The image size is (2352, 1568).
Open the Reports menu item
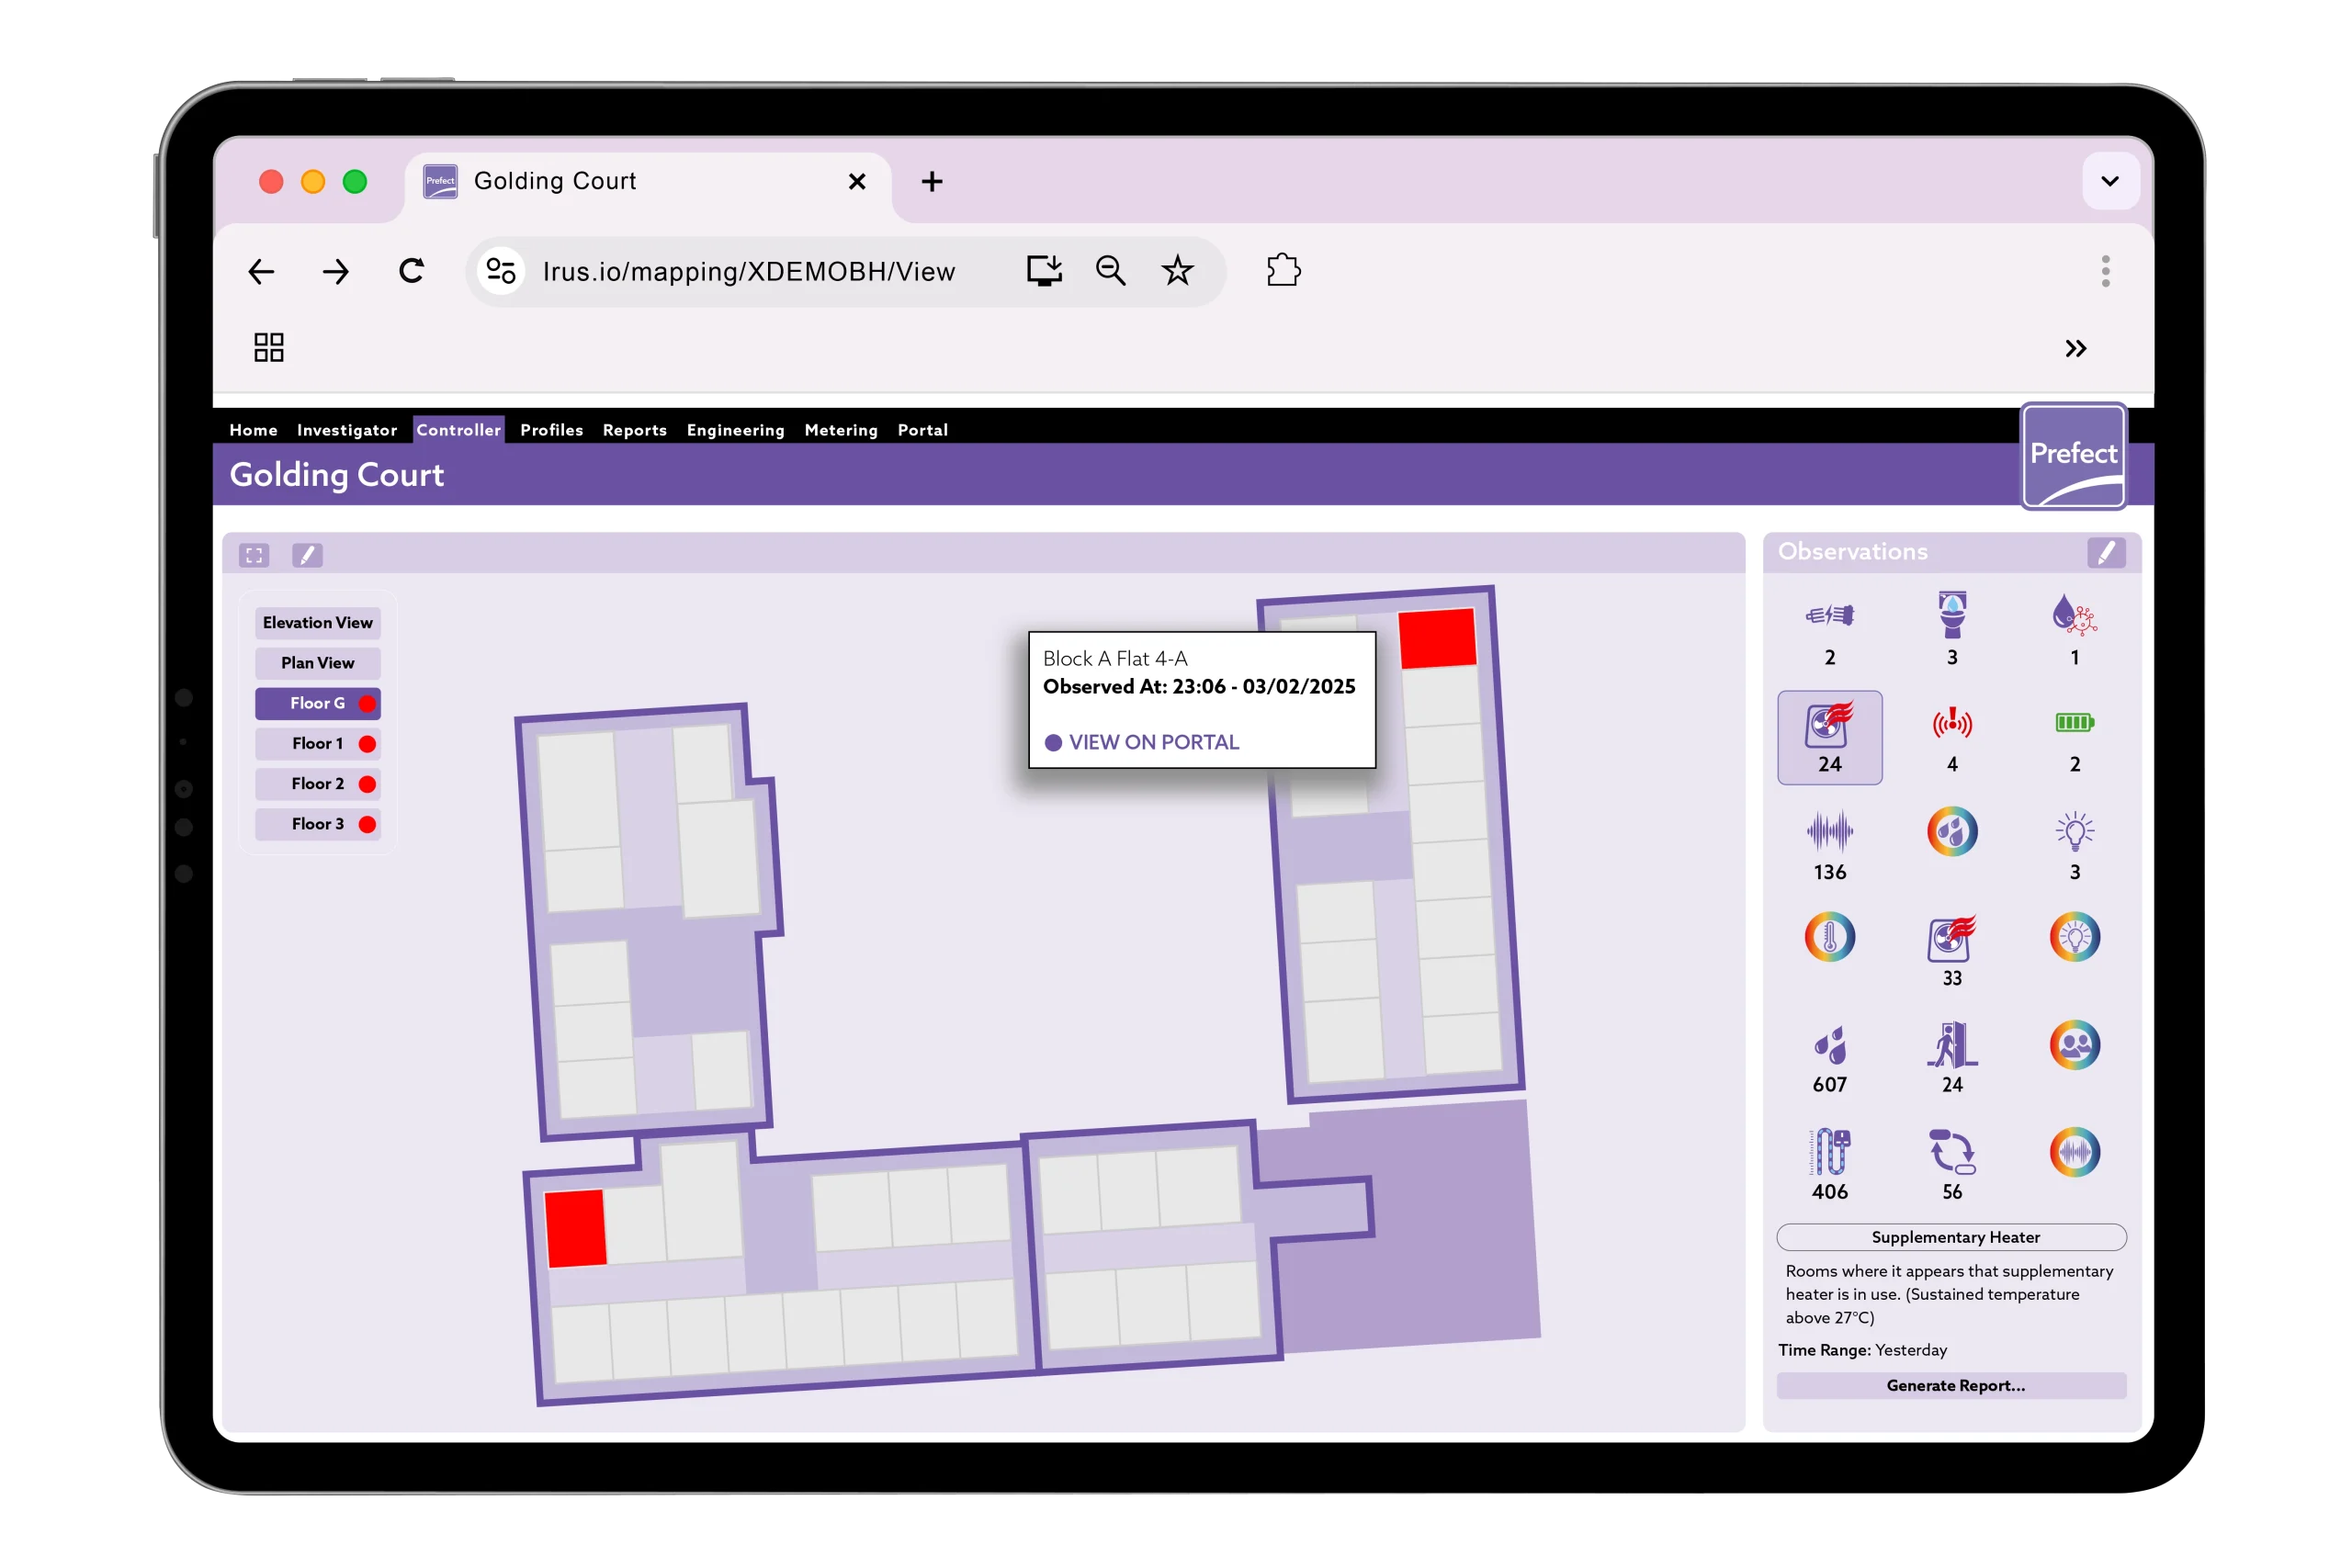[634, 430]
